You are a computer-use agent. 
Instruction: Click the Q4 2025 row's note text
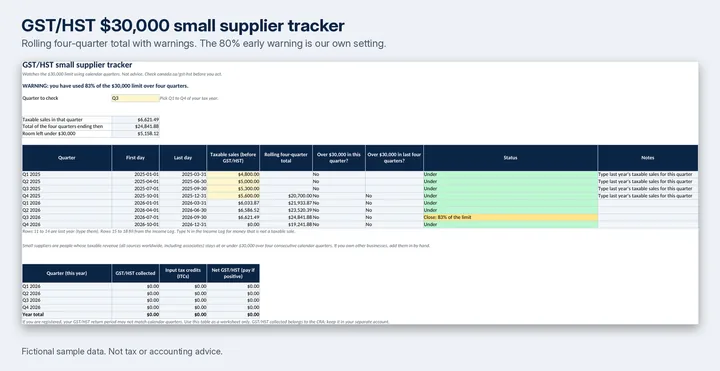(x=645, y=196)
